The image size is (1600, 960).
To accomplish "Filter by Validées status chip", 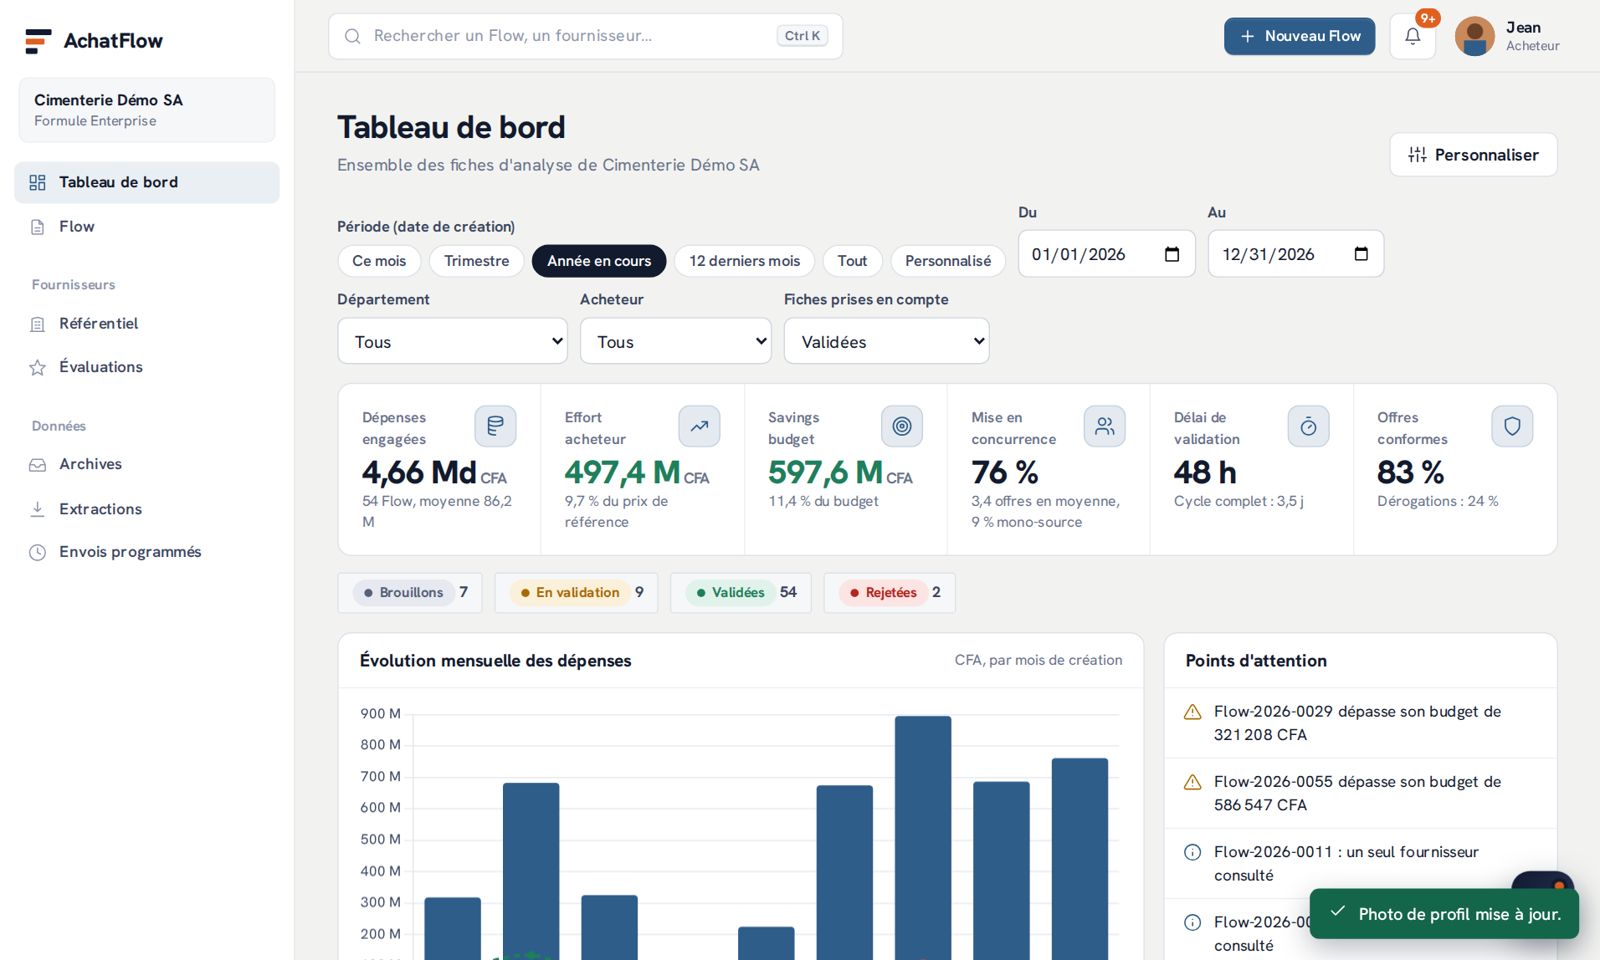I will tap(741, 593).
